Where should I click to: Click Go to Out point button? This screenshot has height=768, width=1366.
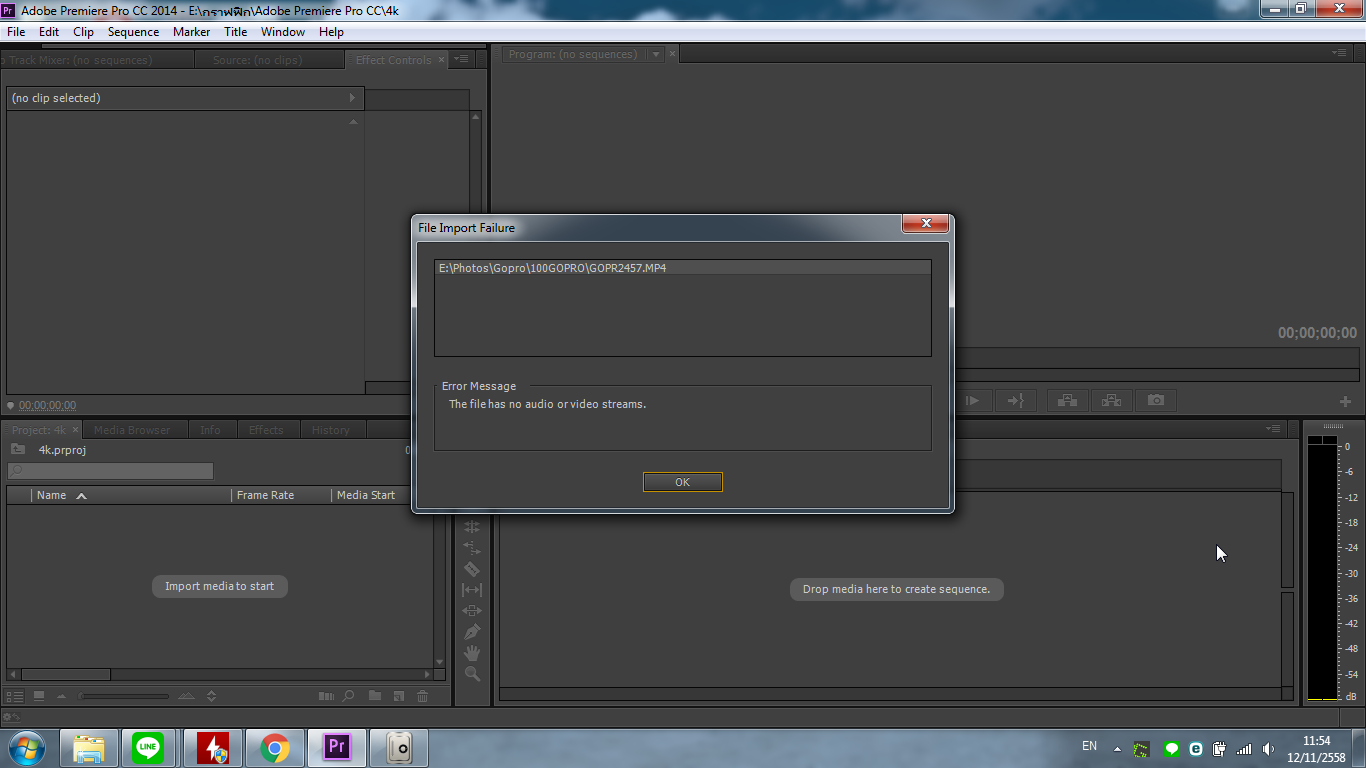click(1015, 400)
